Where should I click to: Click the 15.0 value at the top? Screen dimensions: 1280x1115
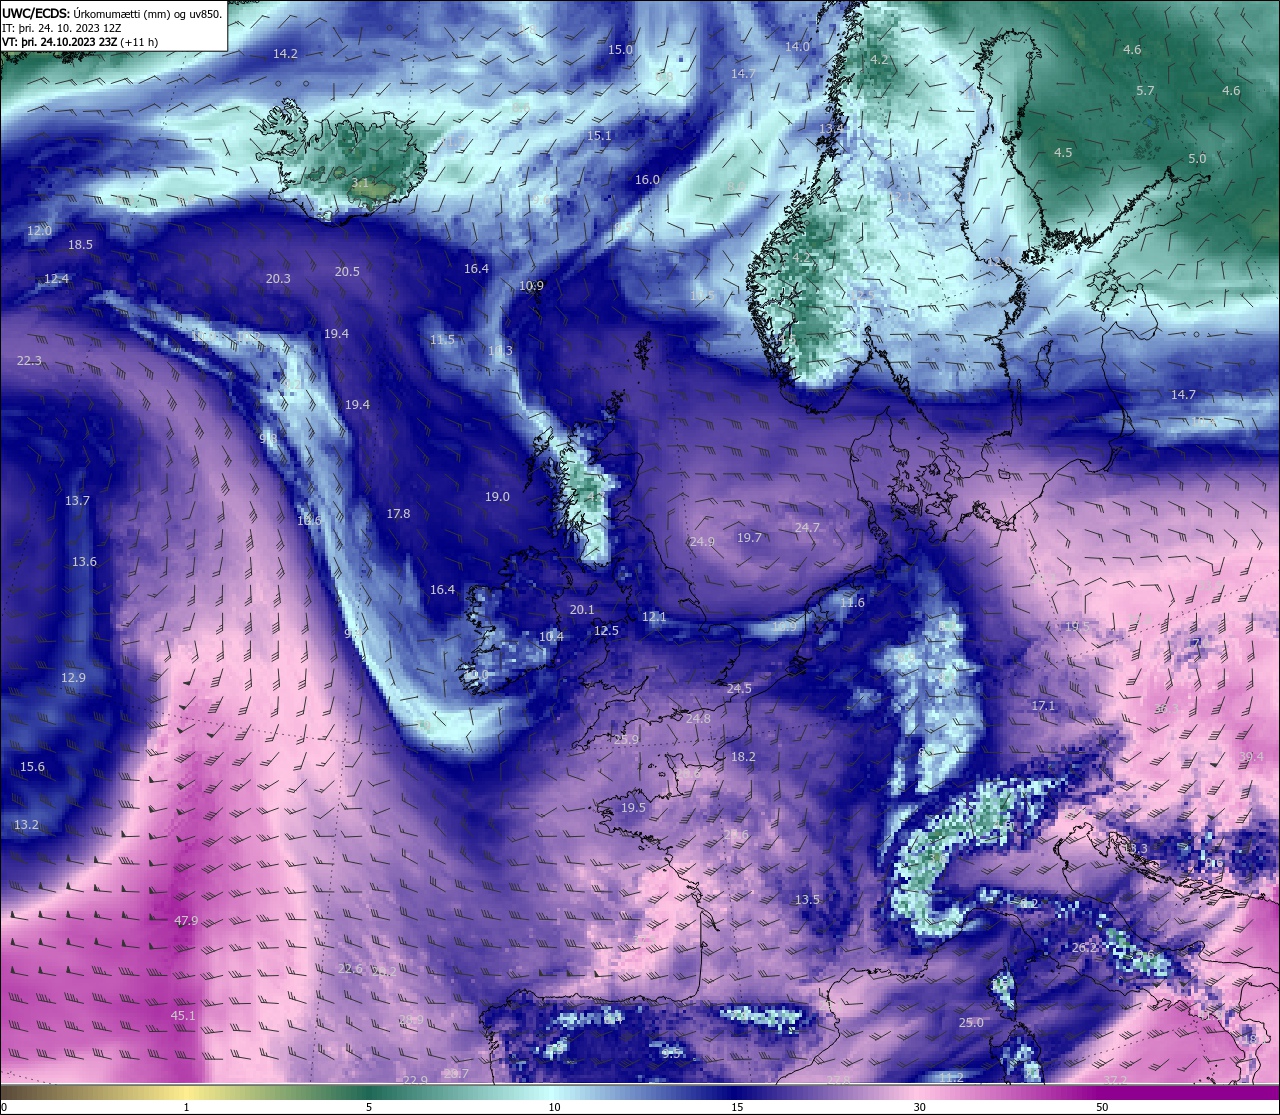(621, 49)
